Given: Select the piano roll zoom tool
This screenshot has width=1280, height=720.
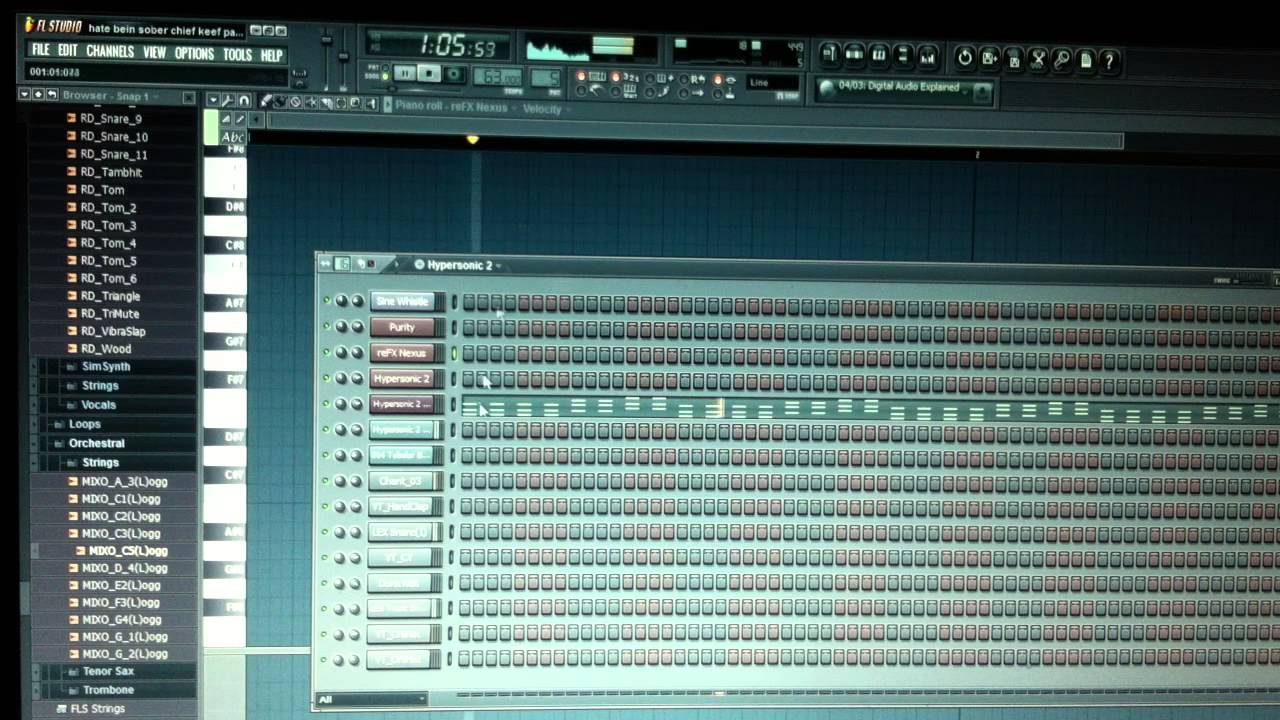Looking at the screenshot, I should pos(356,103).
